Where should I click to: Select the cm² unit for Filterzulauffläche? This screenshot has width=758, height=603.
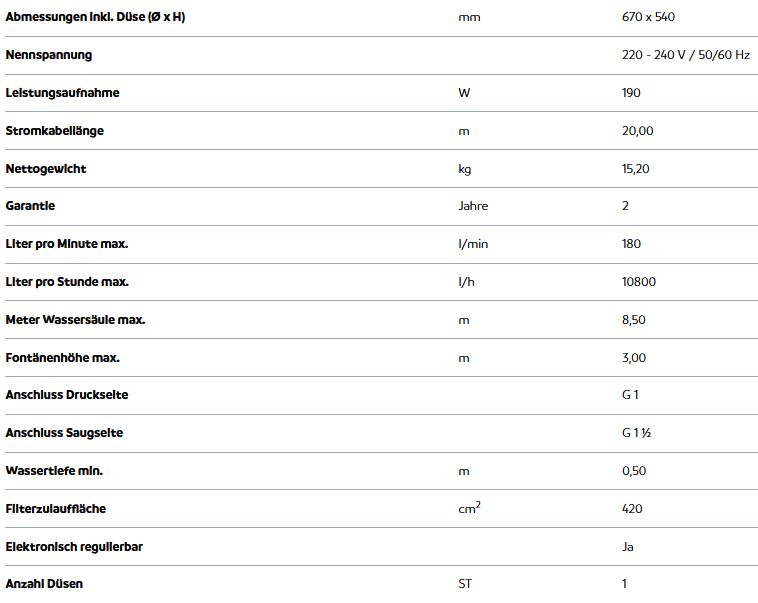469,508
